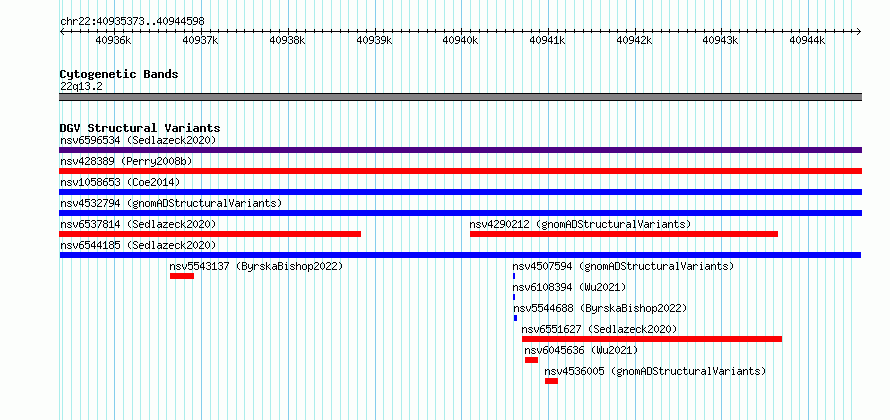This screenshot has width=890, height=420.
Task: Click the nsv4290212 red variant bar
Action: click(624, 234)
